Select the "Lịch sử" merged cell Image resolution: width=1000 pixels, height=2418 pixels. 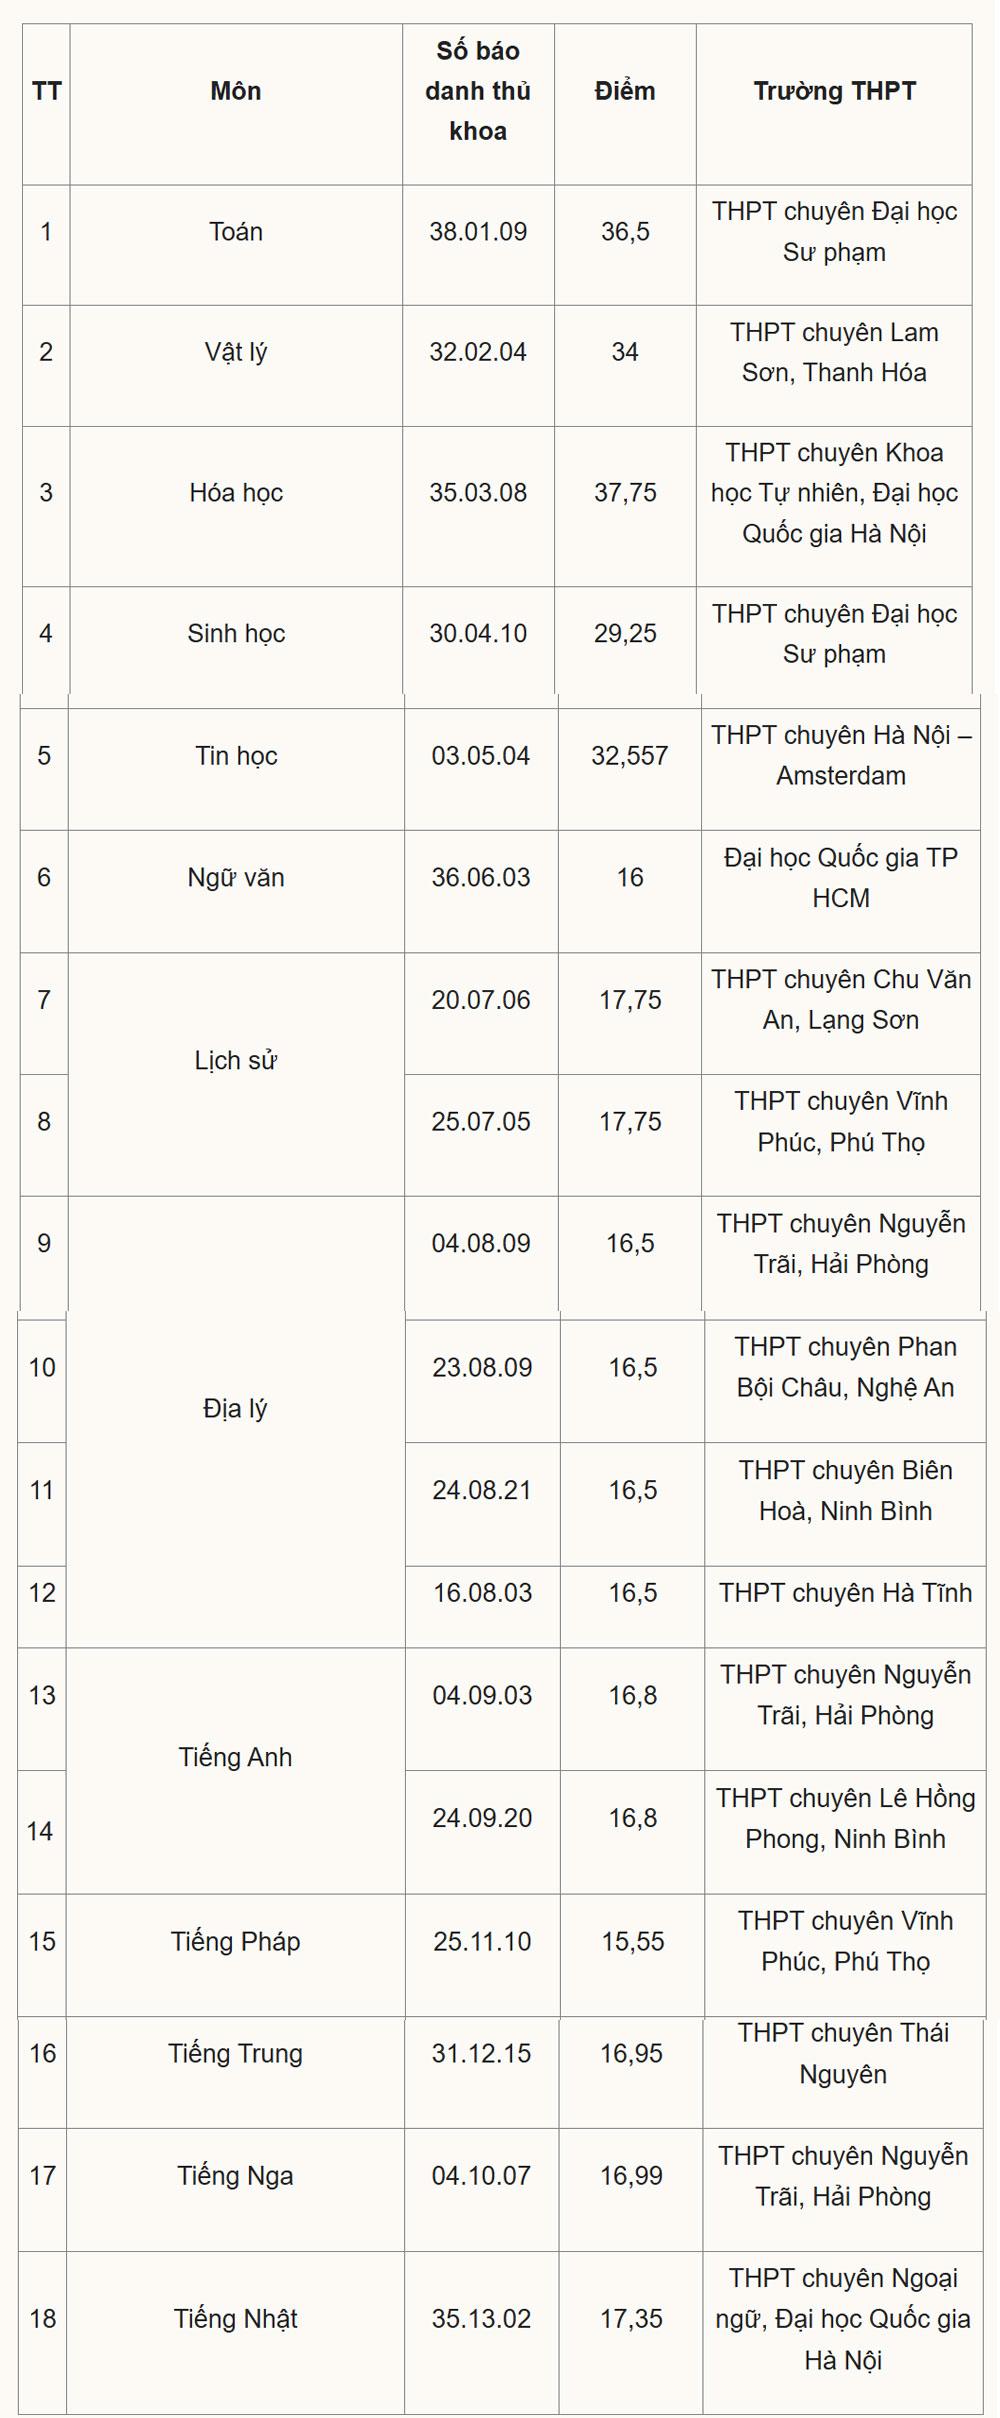[x=236, y=1061]
